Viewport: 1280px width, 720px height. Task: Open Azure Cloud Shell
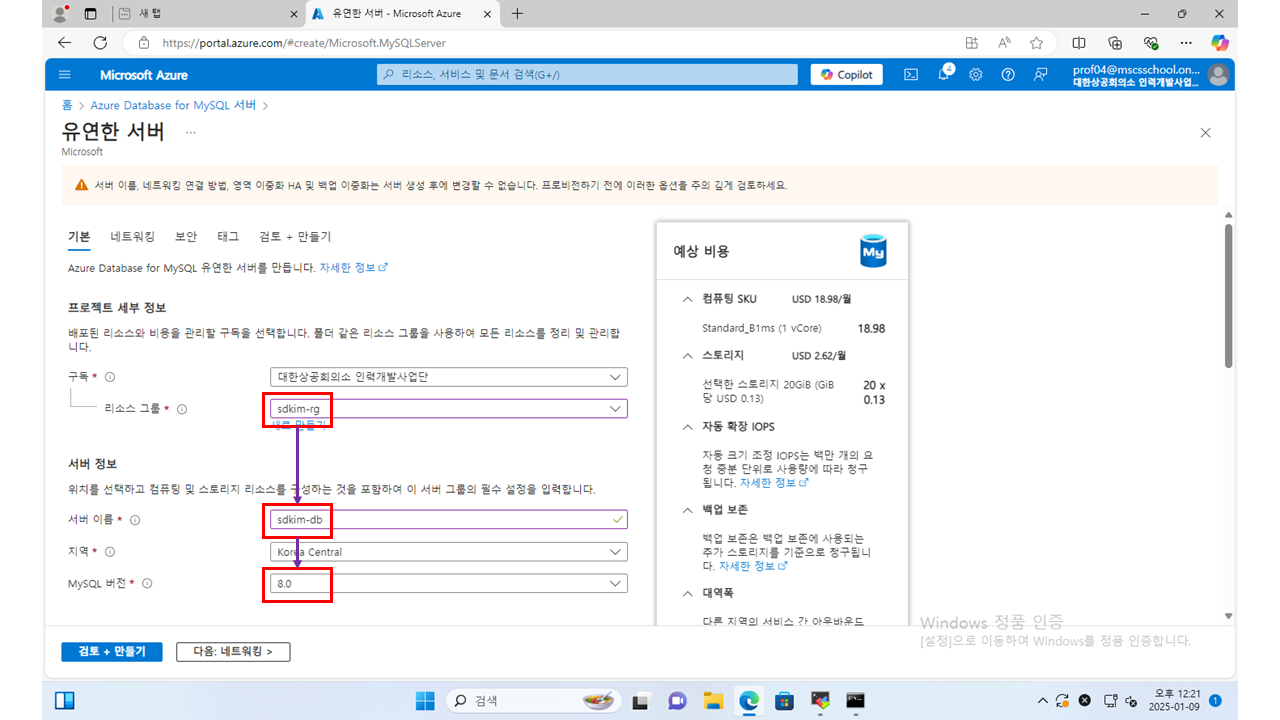pyautogui.click(x=911, y=75)
